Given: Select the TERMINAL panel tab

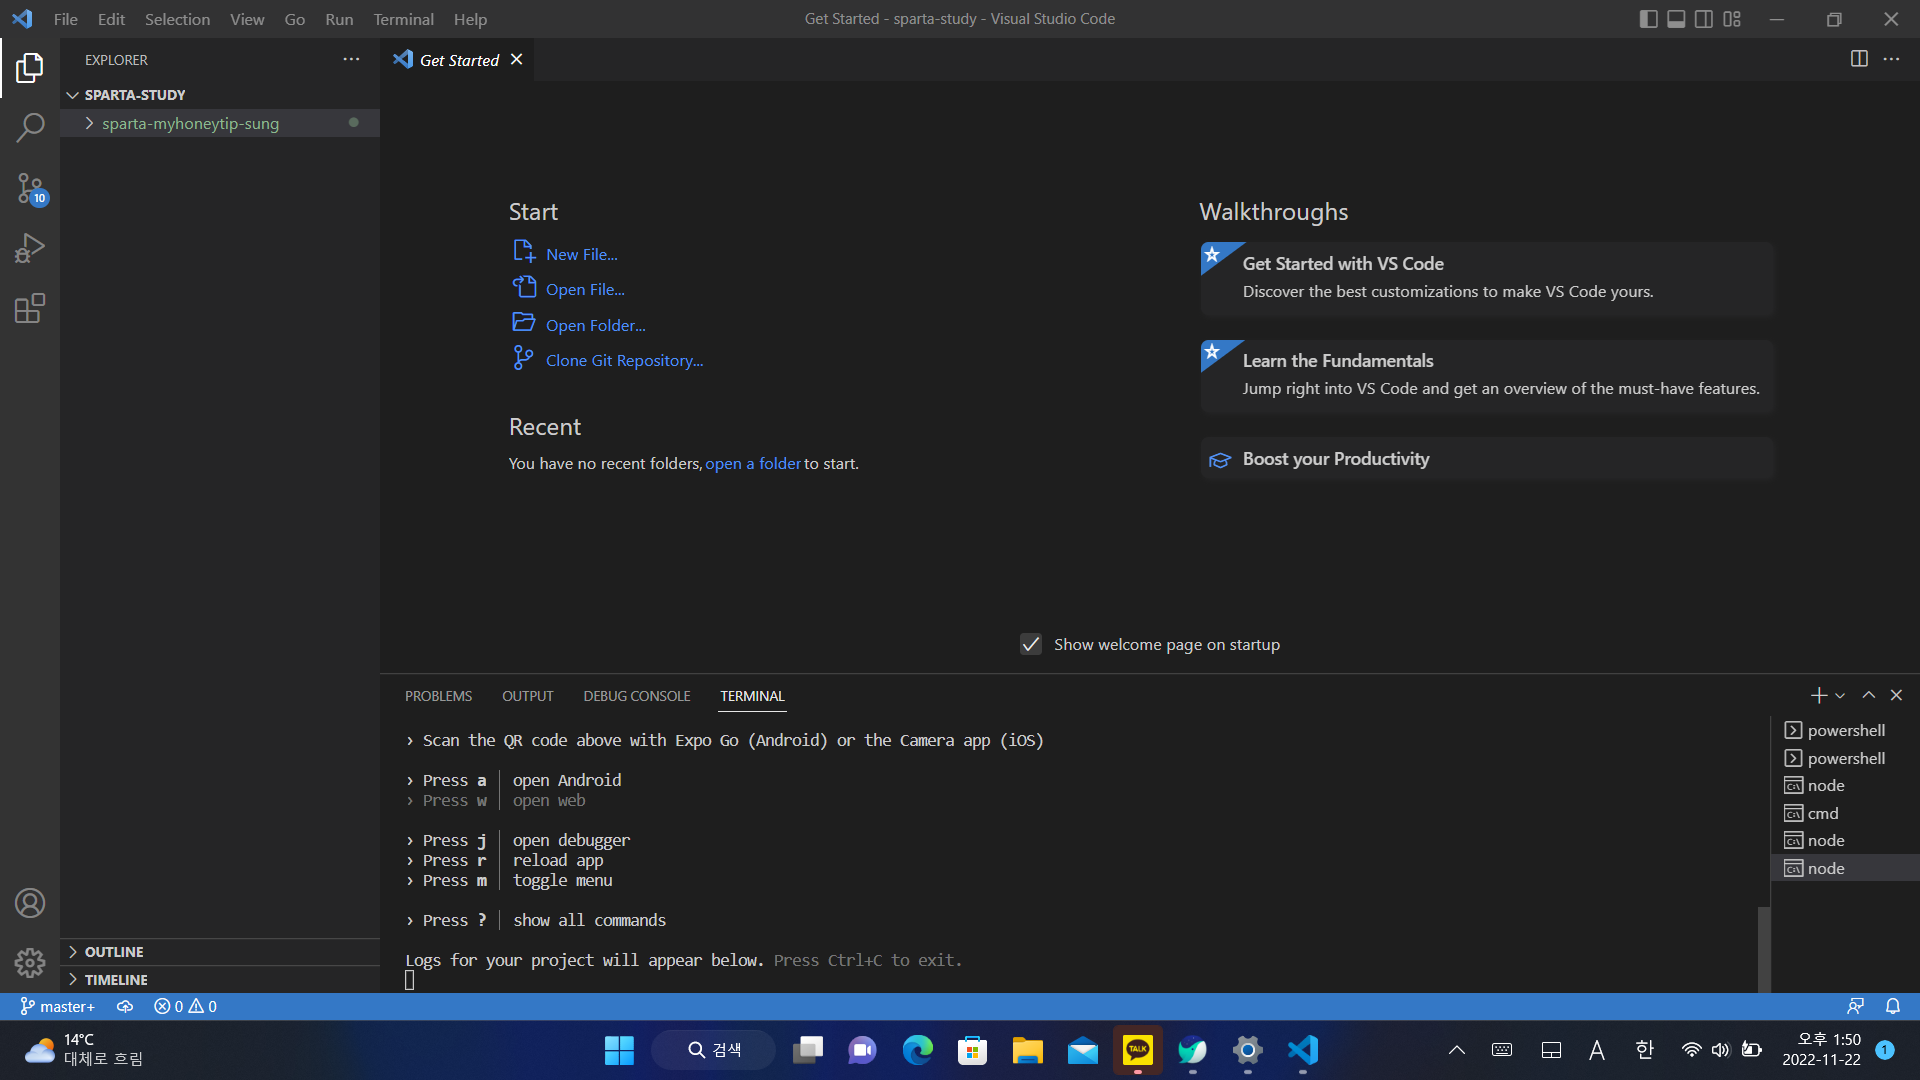Looking at the screenshot, I should (752, 696).
